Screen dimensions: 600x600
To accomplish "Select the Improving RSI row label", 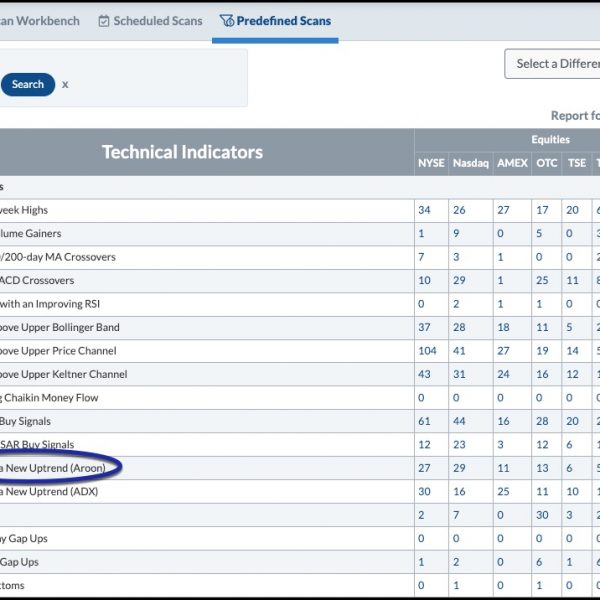I will 50,304.
